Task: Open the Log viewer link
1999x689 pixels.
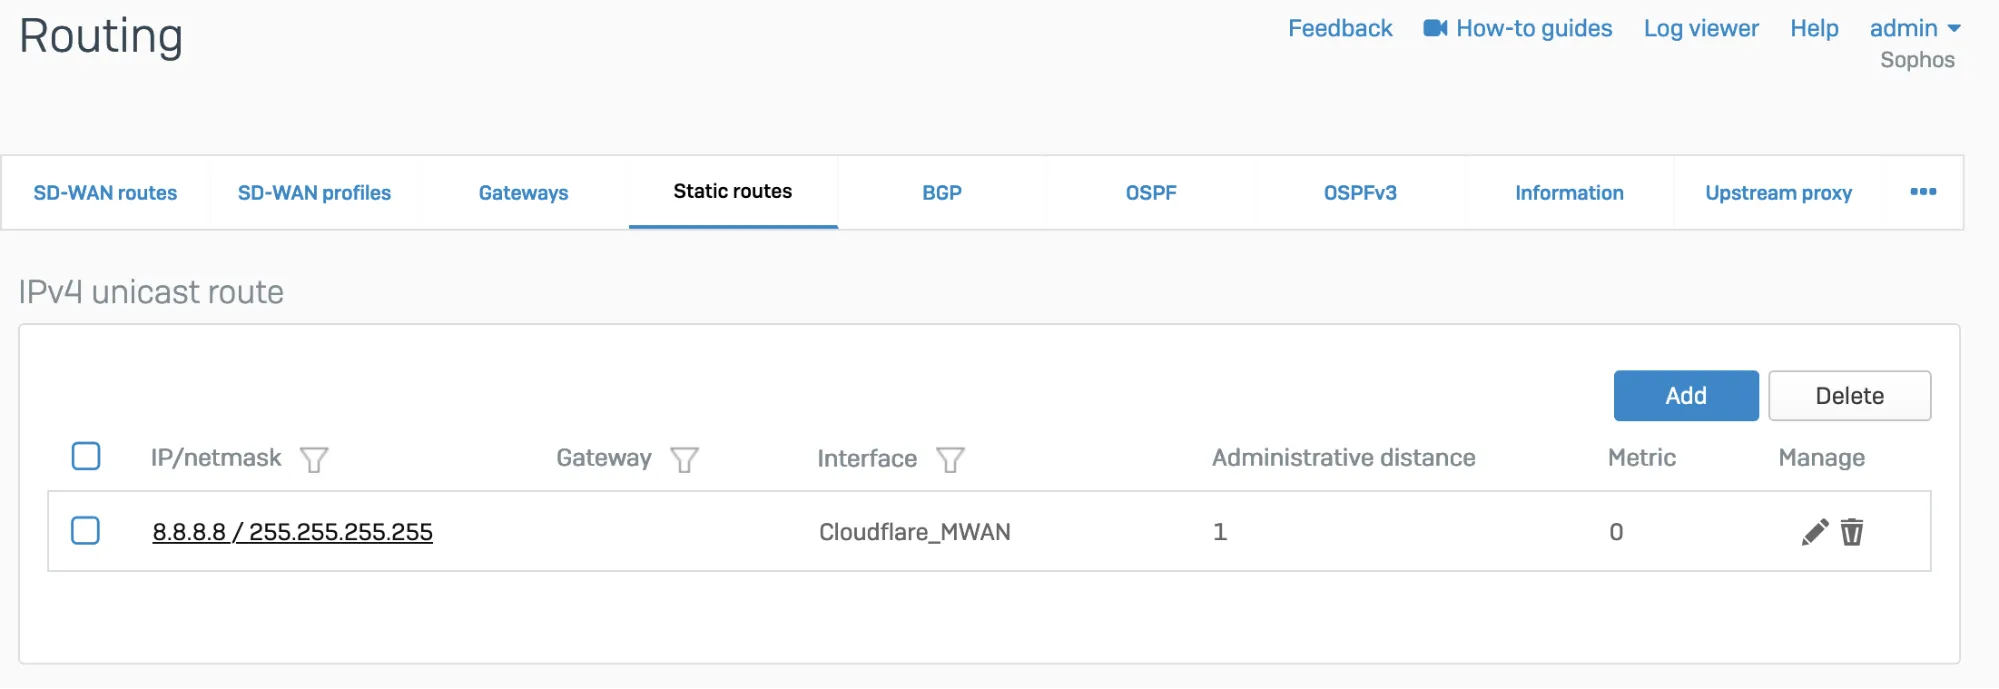Action: pyautogui.click(x=1700, y=28)
